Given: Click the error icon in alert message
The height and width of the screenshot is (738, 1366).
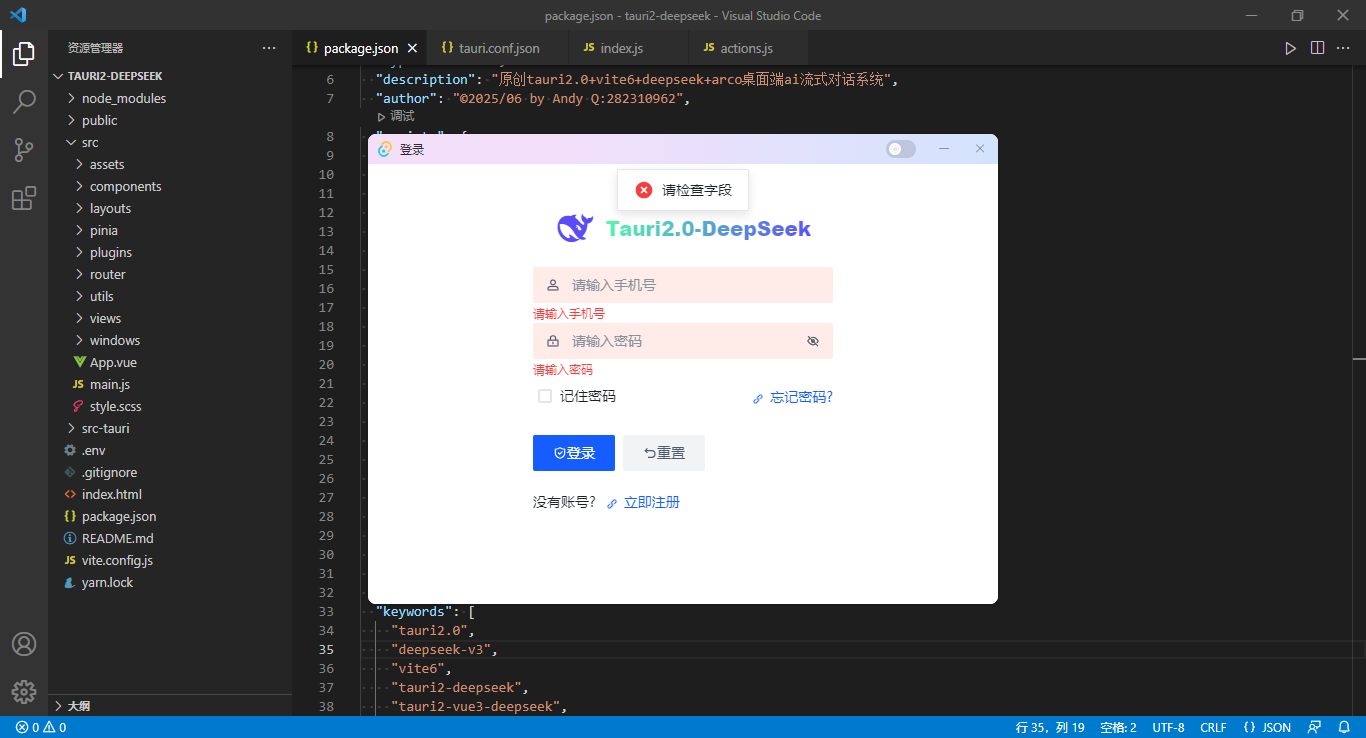Looking at the screenshot, I should (x=644, y=190).
